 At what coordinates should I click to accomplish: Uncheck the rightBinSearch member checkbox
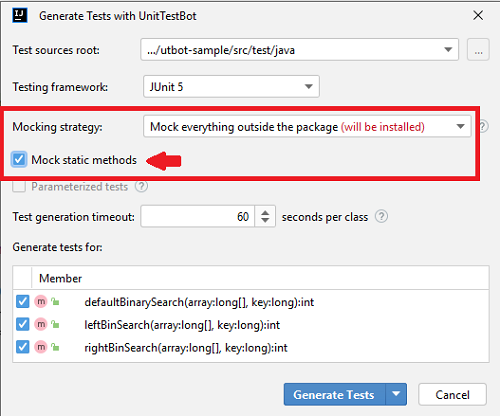(x=23, y=347)
